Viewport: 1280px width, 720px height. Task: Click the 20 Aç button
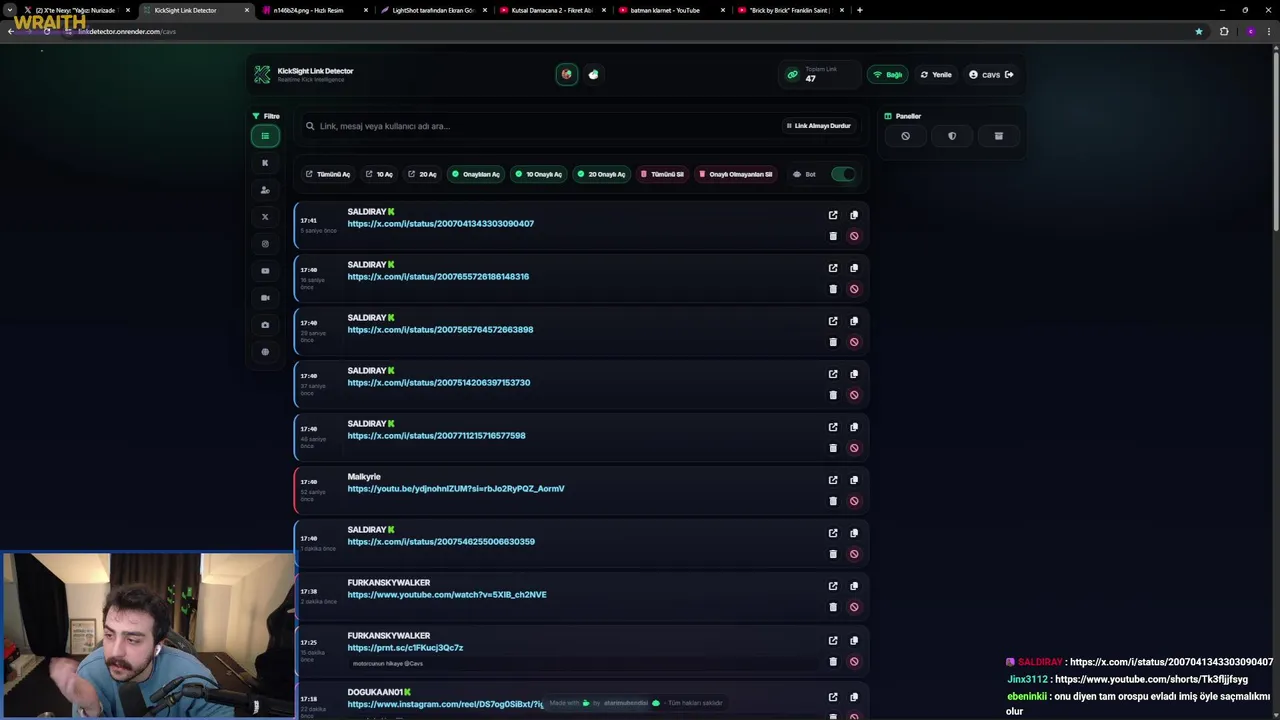pyautogui.click(x=422, y=174)
